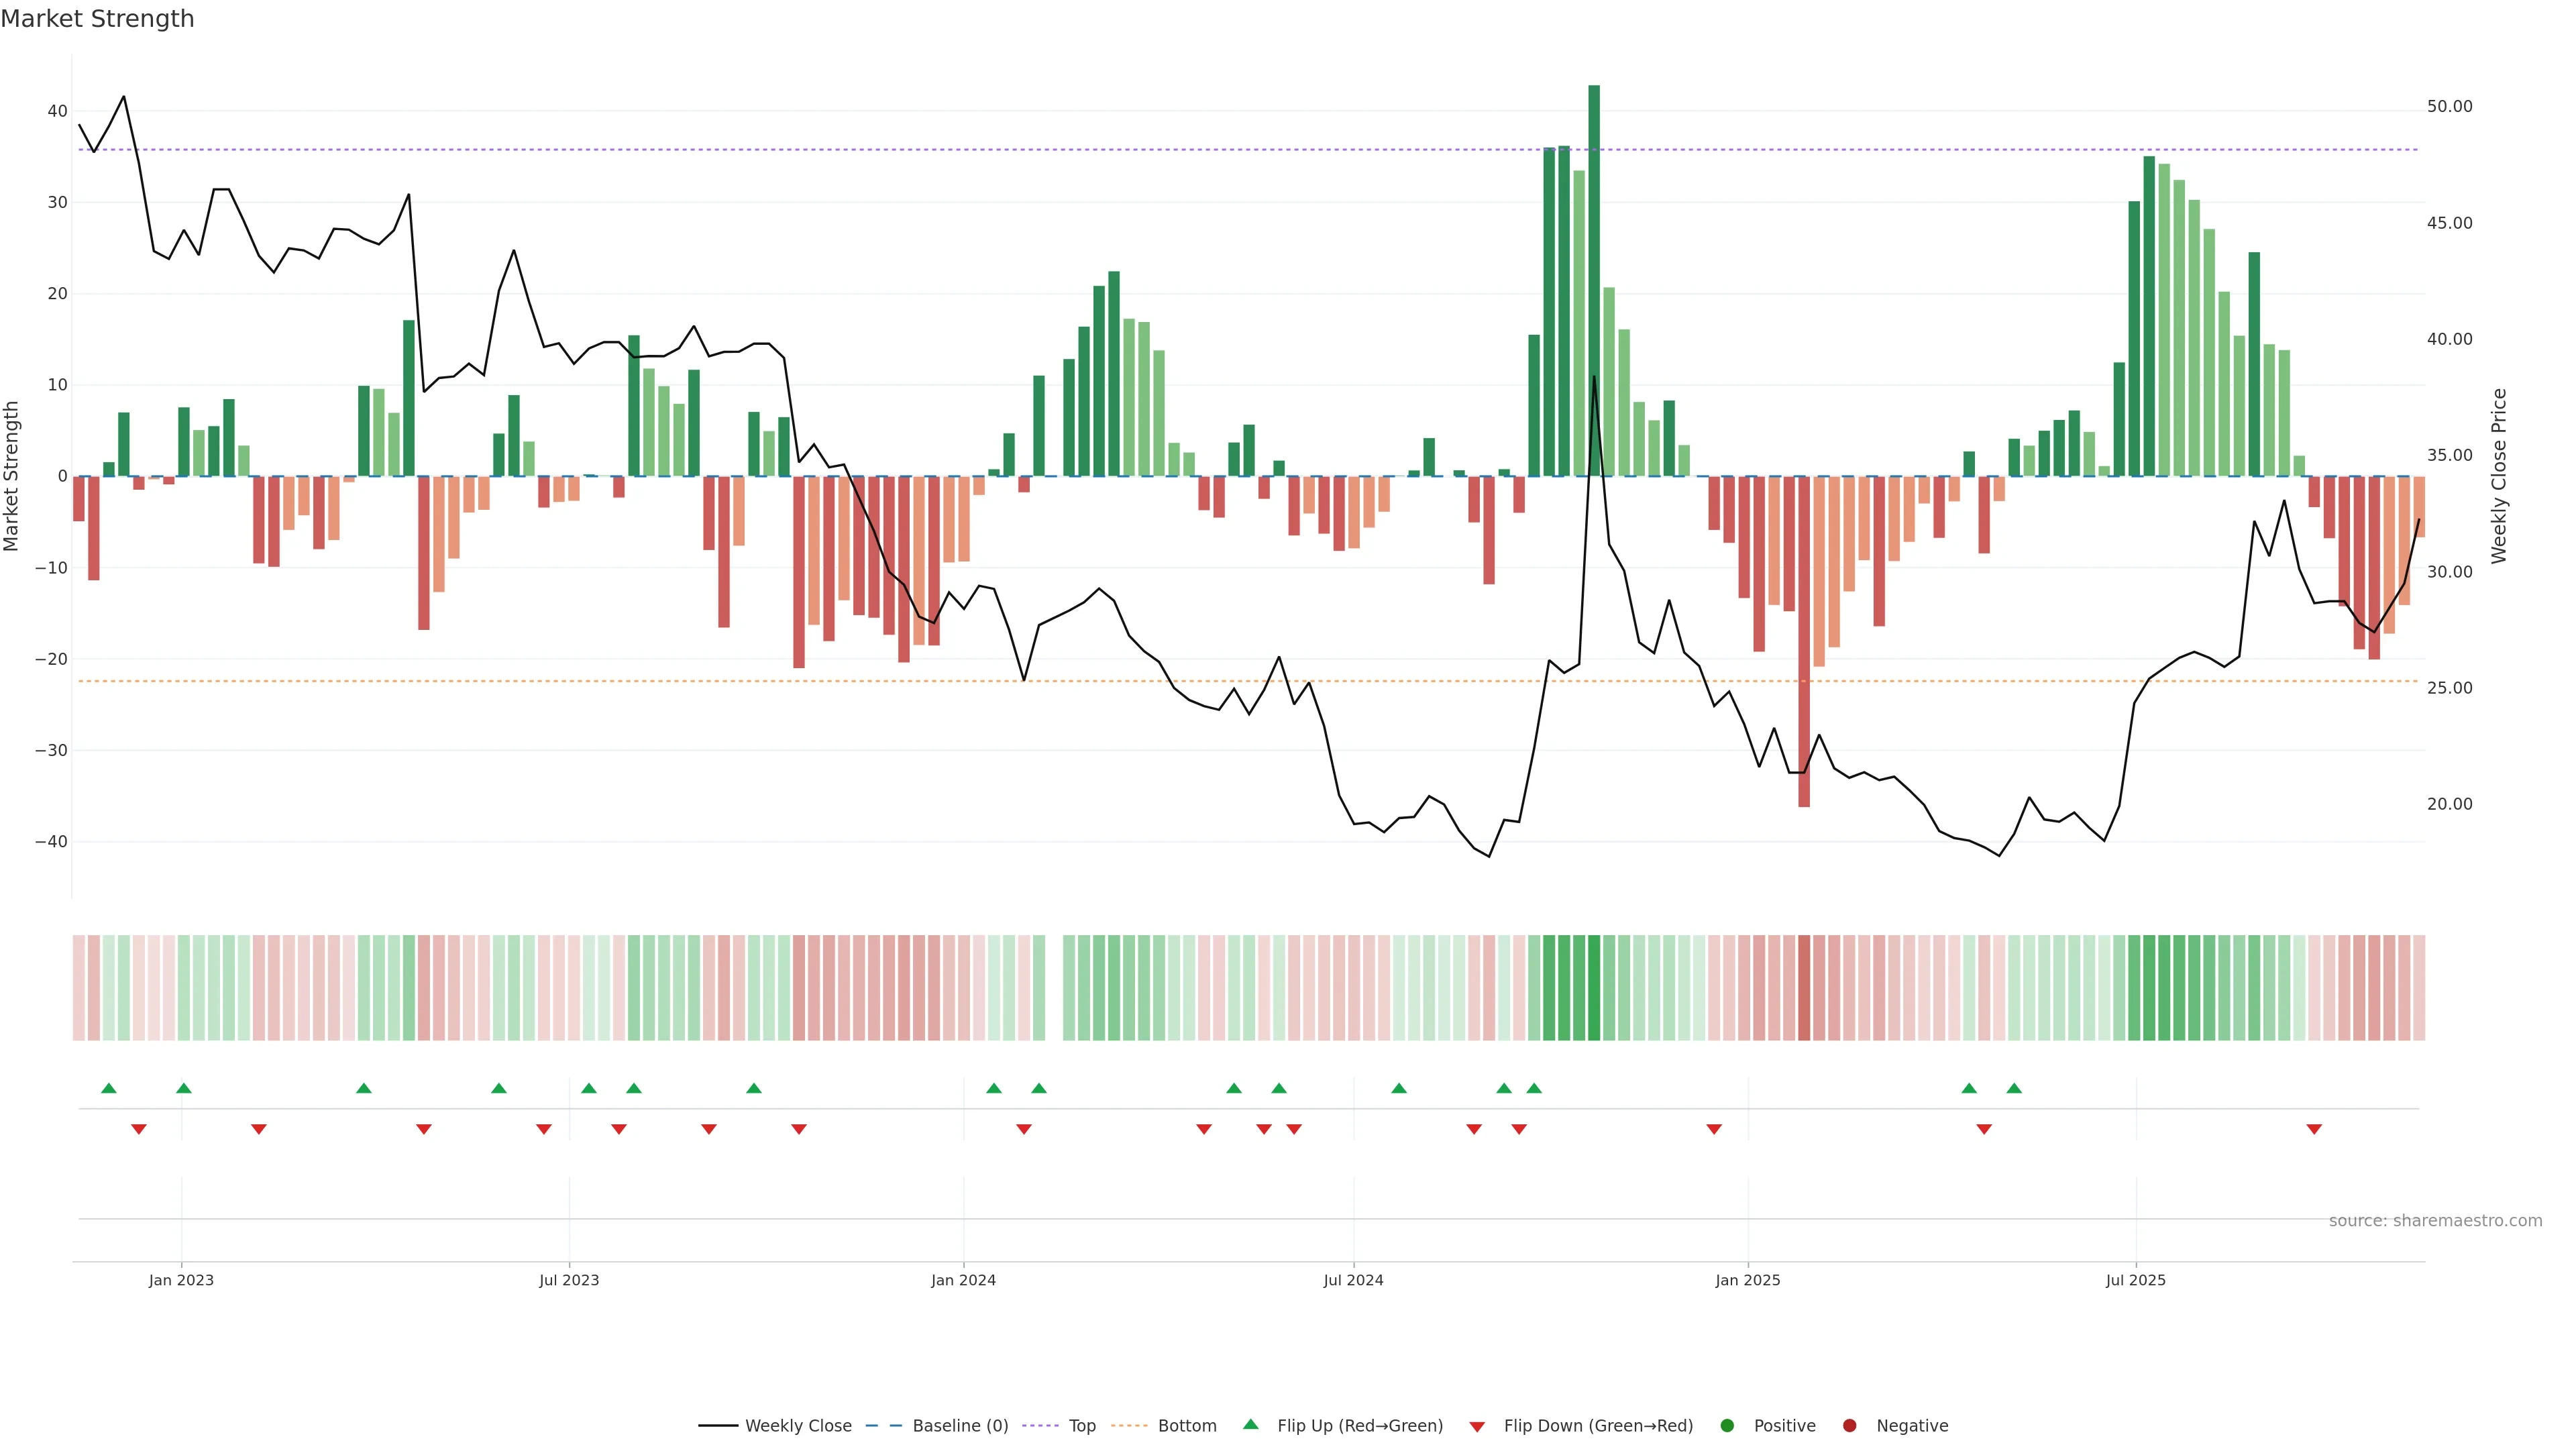The image size is (2576, 1449).
Task: Click the first green flip-up triangle marker
Action: (109, 1088)
